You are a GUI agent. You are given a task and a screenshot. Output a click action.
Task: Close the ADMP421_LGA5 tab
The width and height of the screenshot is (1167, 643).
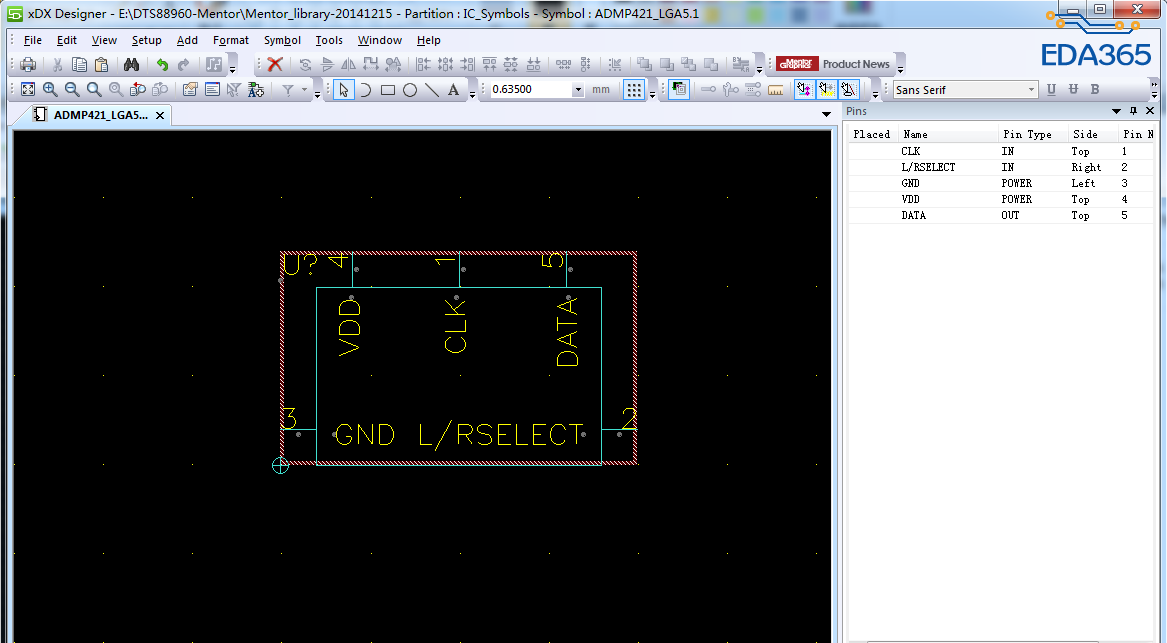pos(160,115)
